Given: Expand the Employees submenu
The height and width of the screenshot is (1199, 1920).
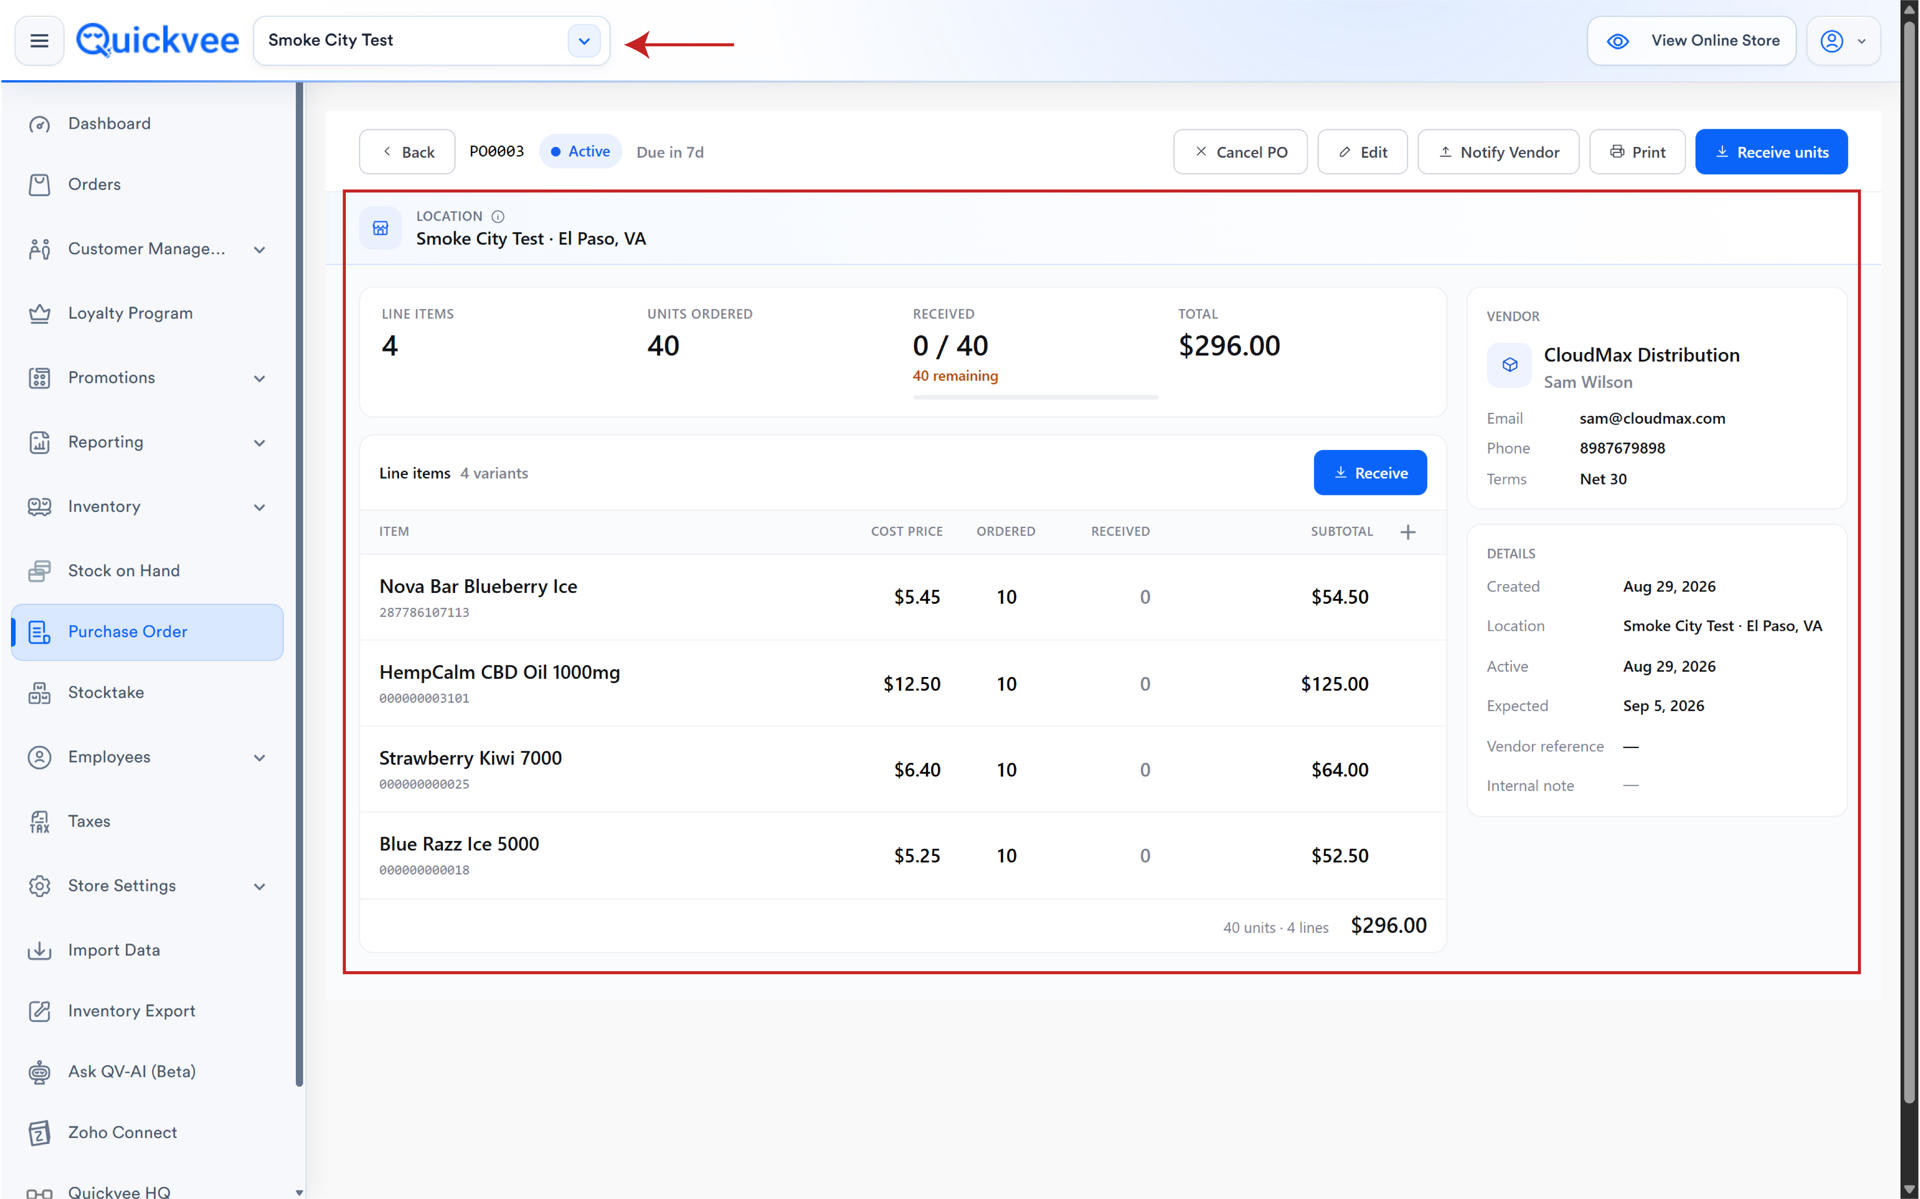Looking at the screenshot, I should coord(259,758).
